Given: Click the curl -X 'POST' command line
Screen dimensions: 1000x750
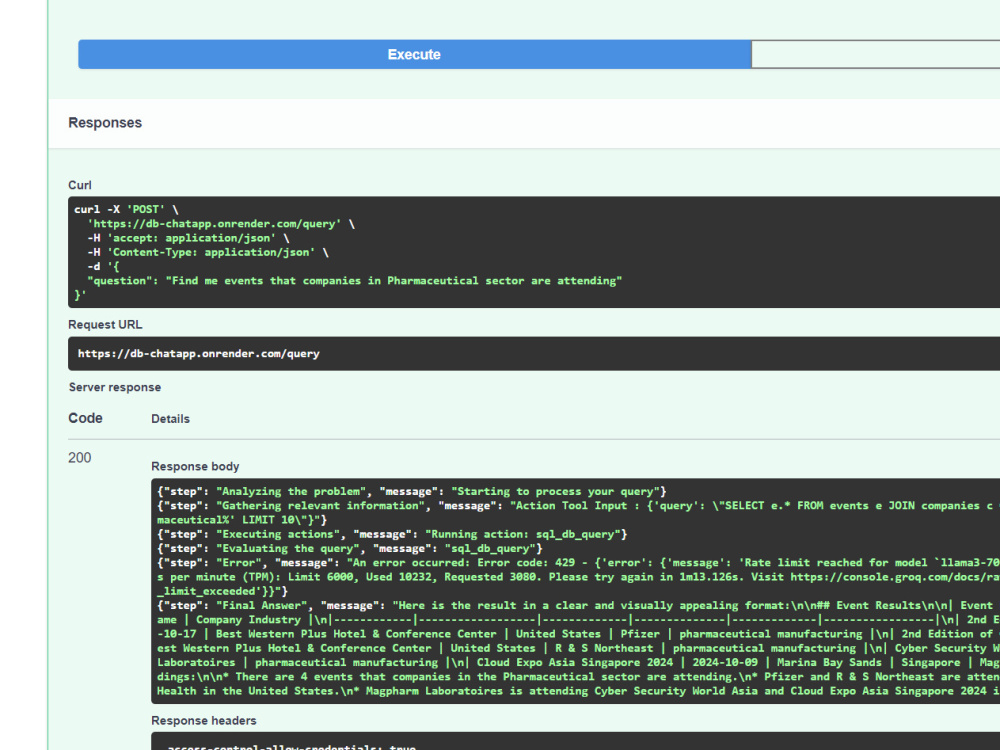Looking at the screenshot, I should point(126,209).
